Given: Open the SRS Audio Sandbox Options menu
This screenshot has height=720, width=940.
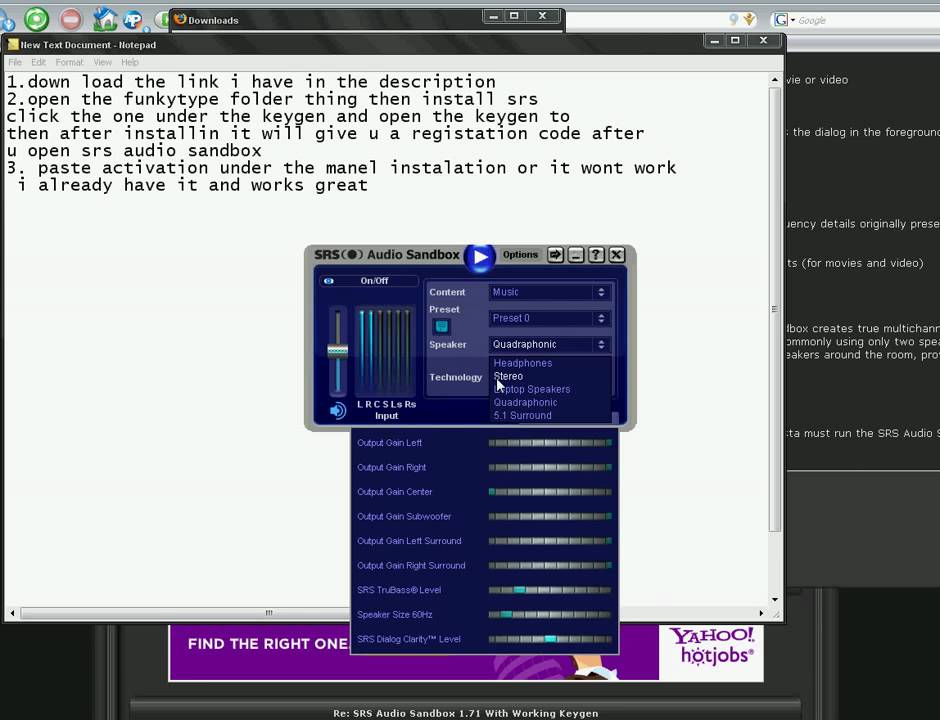Looking at the screenshot, I should 520,255.
